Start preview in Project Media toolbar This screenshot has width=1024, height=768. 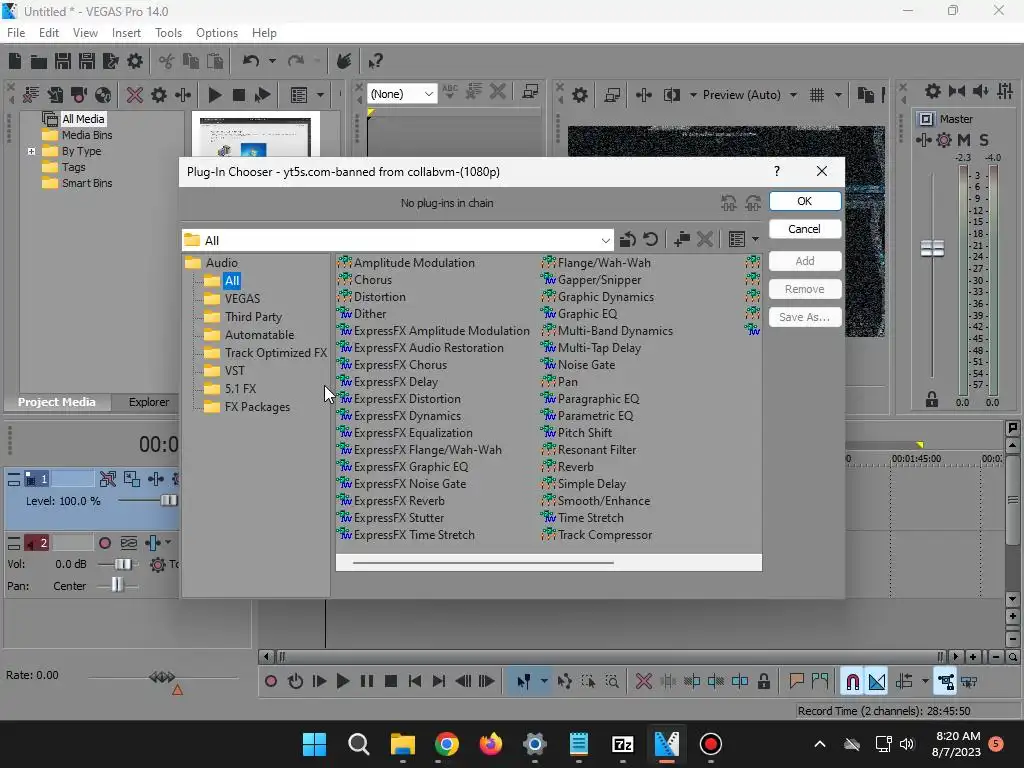pos(214,95)
